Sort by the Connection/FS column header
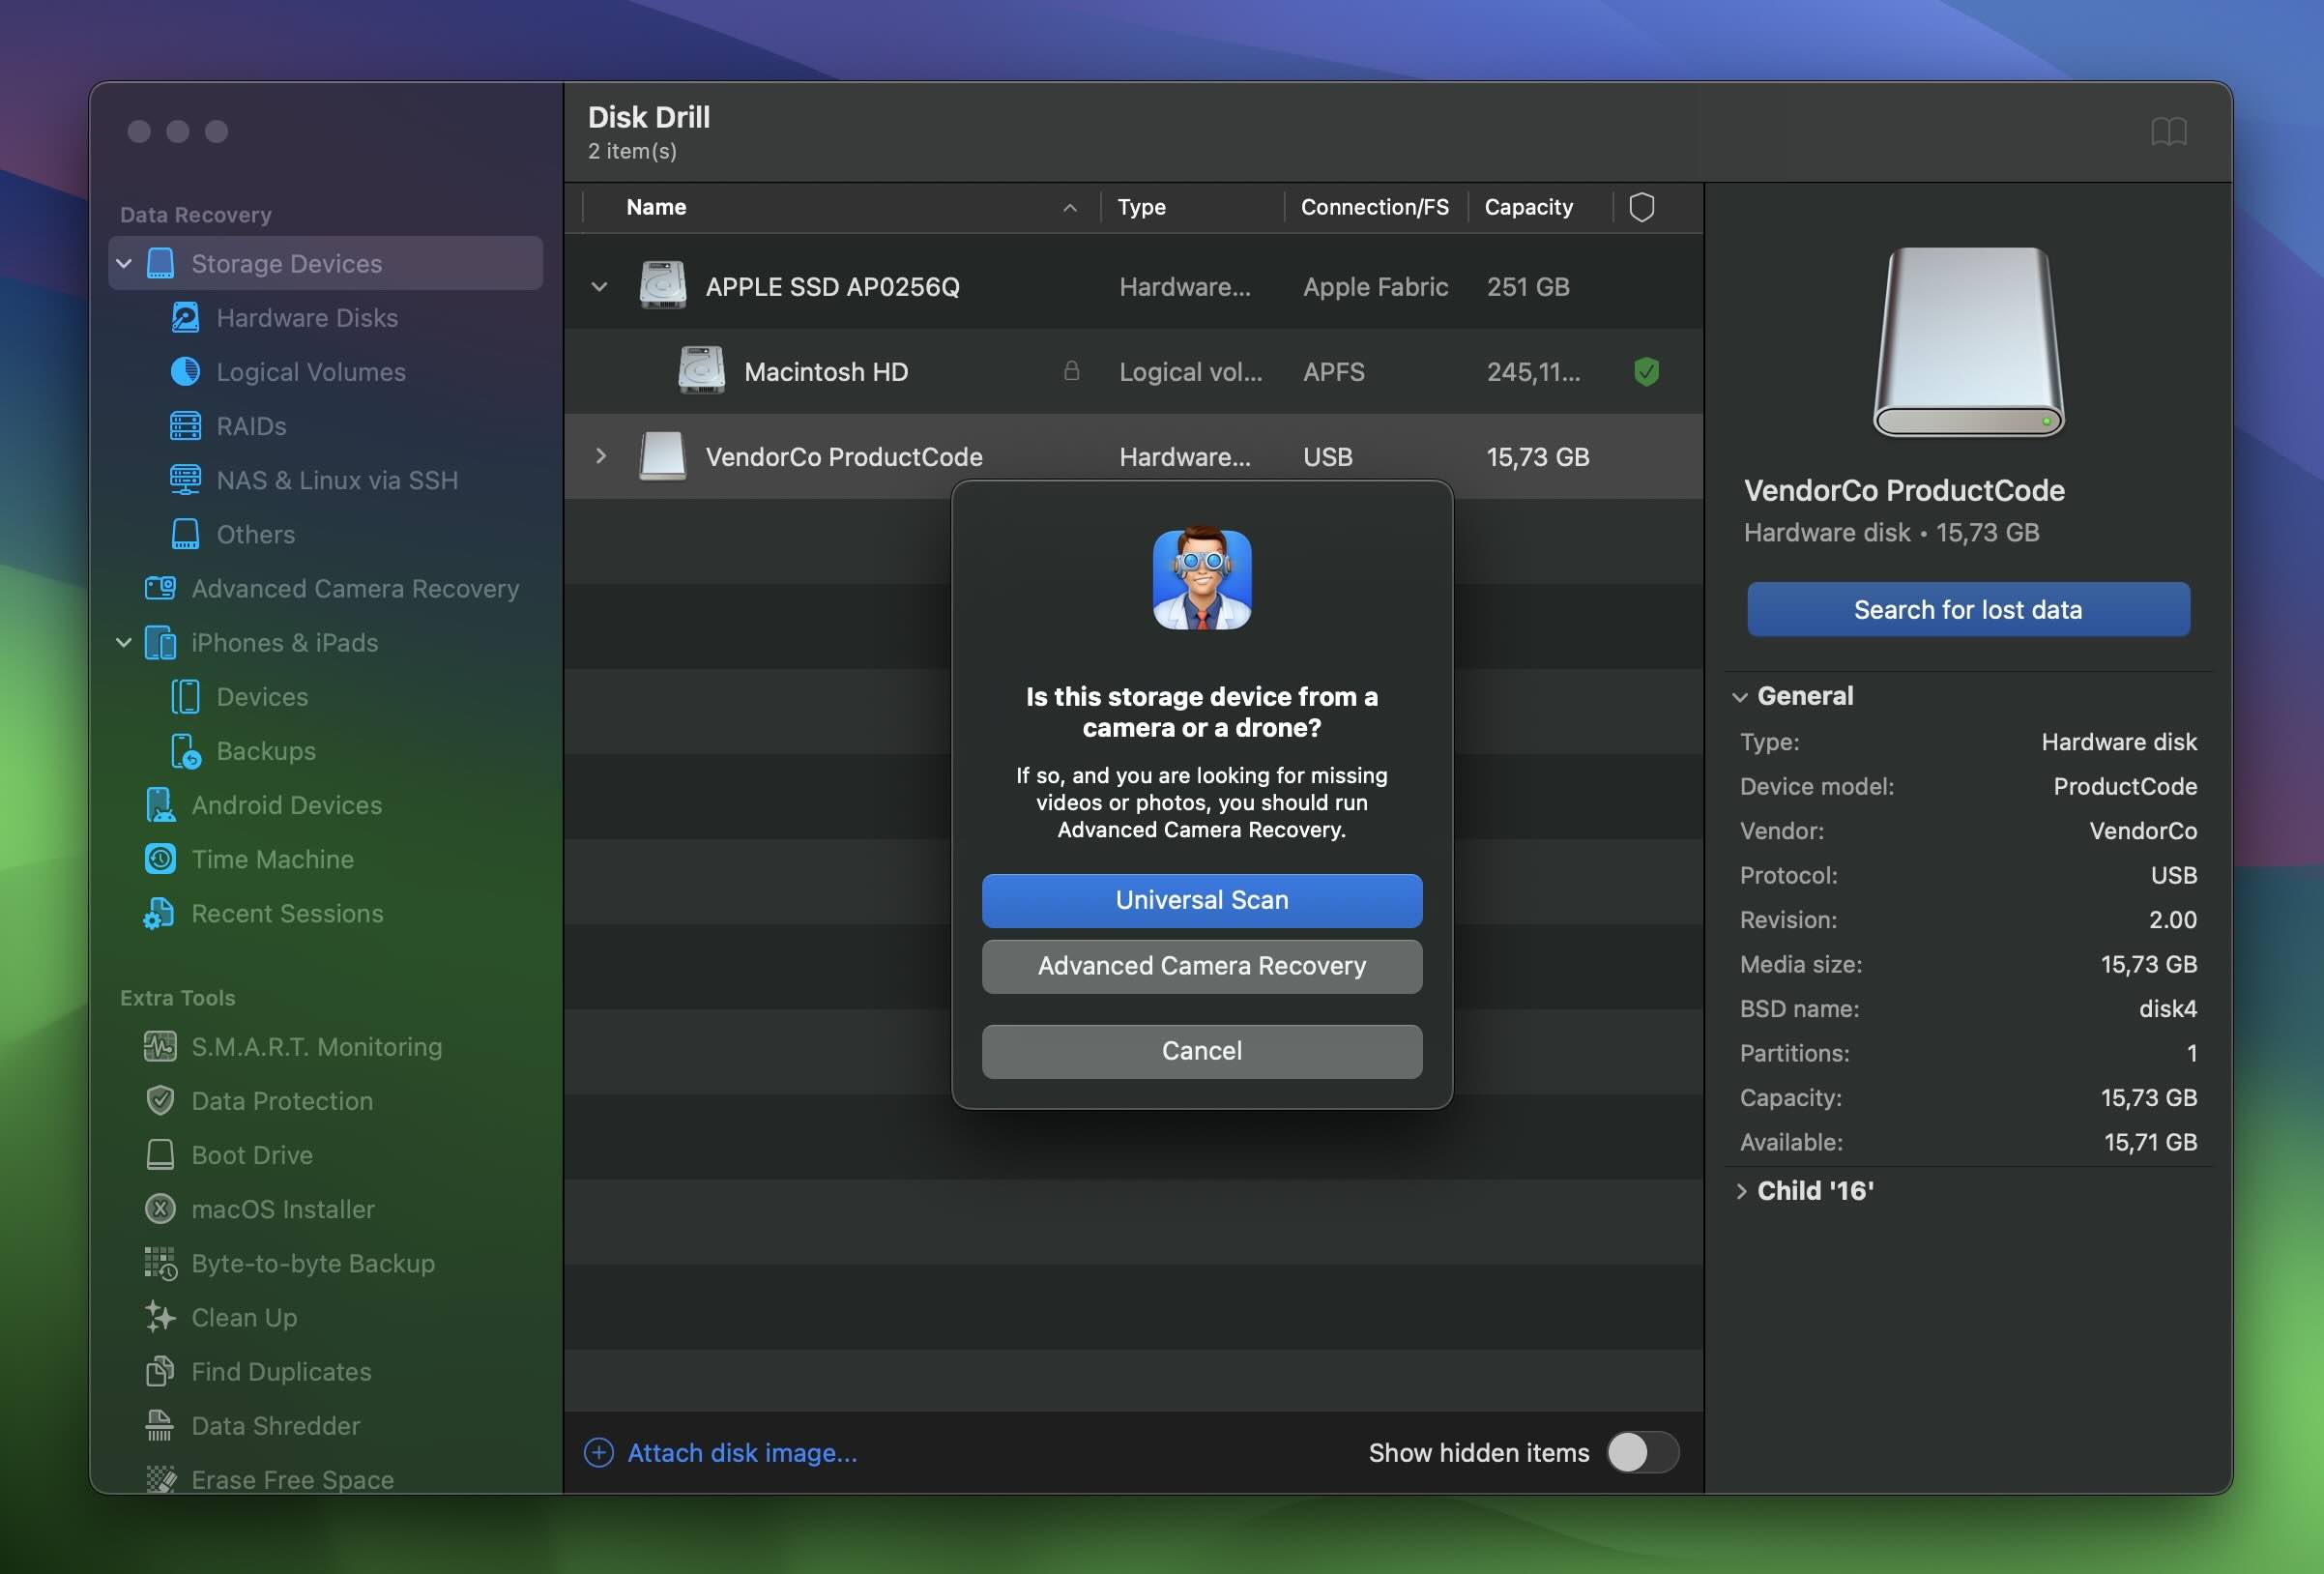The image size is (2324, 1574). (x=1375, y=207)
